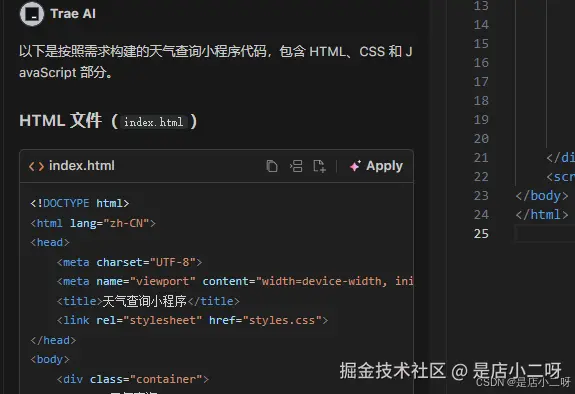Click the title 天气查询小程序 line
The width and height of the screenshot is (575, 394).
coord(148,301)
